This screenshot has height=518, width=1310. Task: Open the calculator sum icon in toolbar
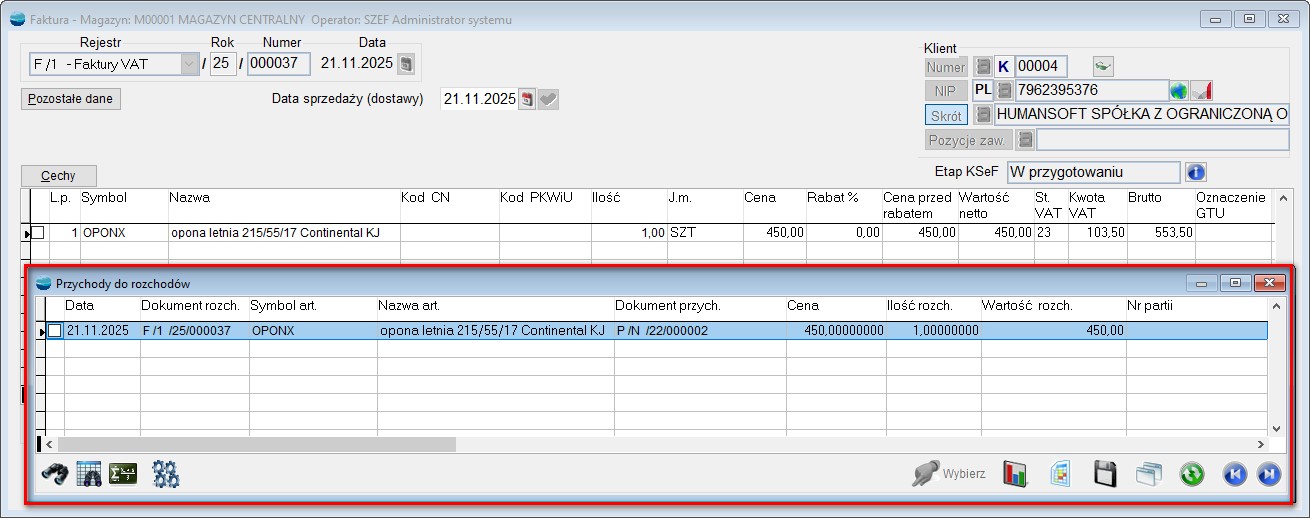pos(123,474)
